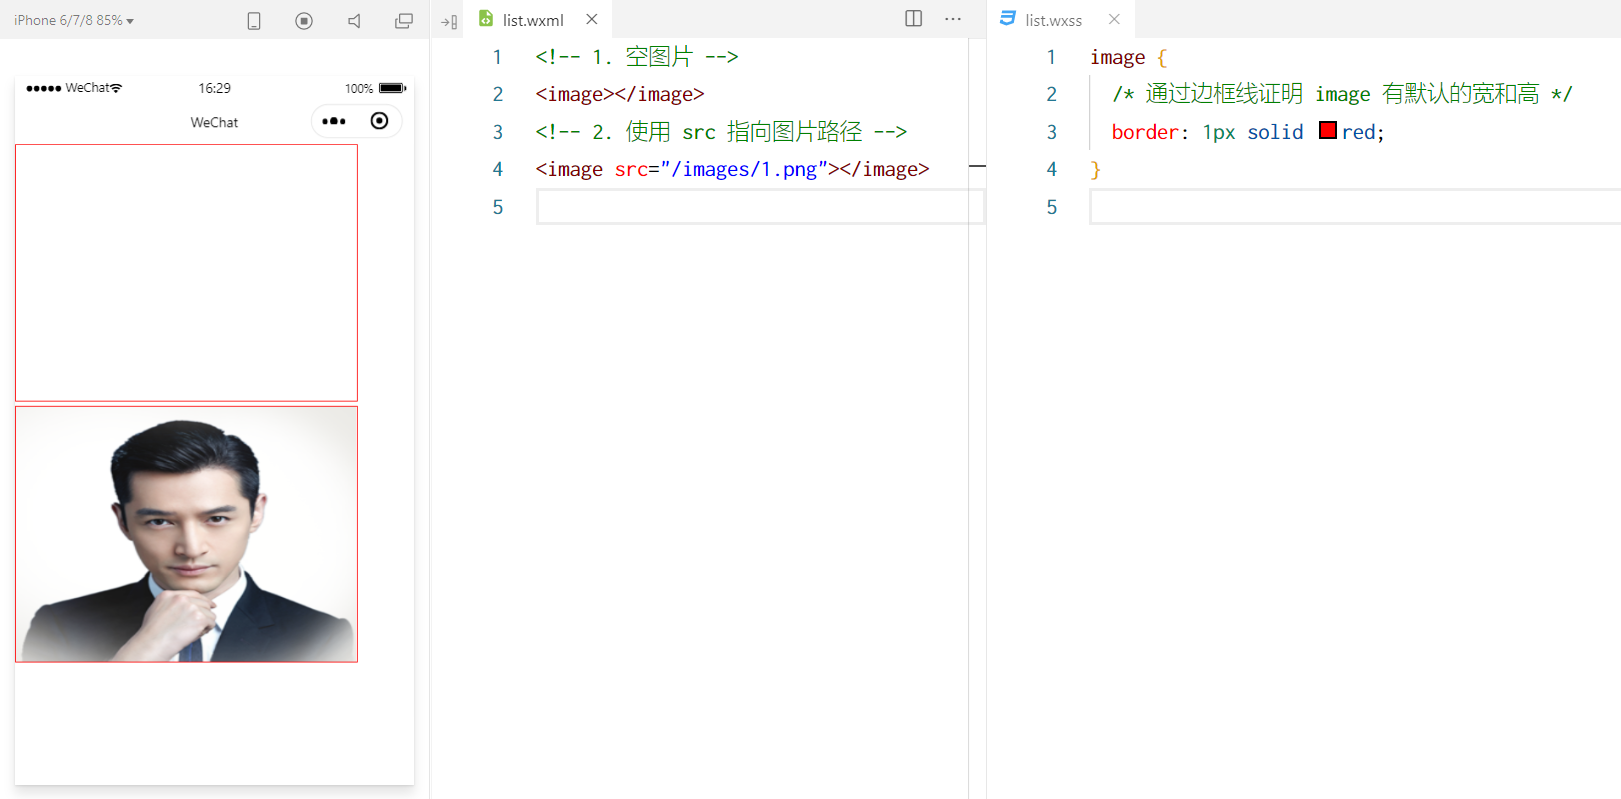Mute the simulator sound with speaker icon
This screenshot has width=1621, height=799.
coord(354,21)
